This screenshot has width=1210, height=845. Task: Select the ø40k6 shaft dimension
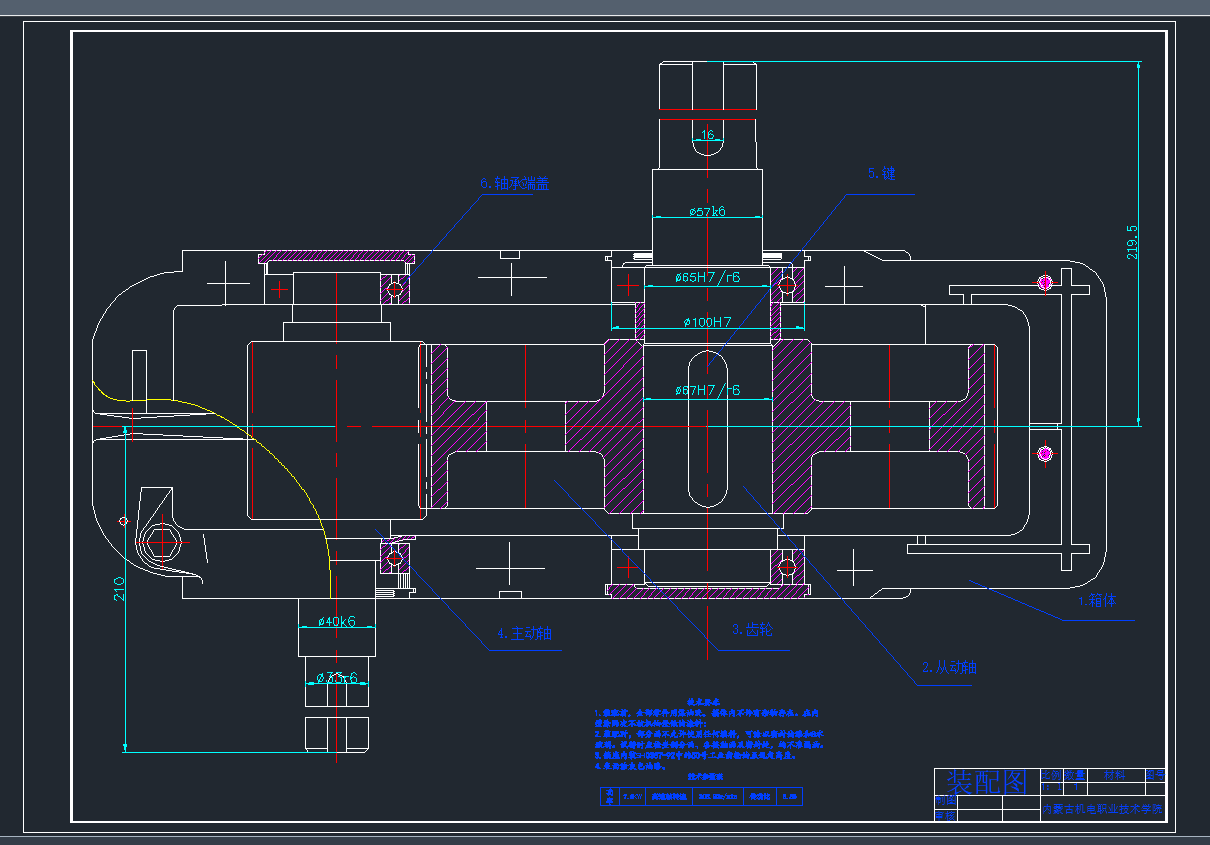click(337, 621)
